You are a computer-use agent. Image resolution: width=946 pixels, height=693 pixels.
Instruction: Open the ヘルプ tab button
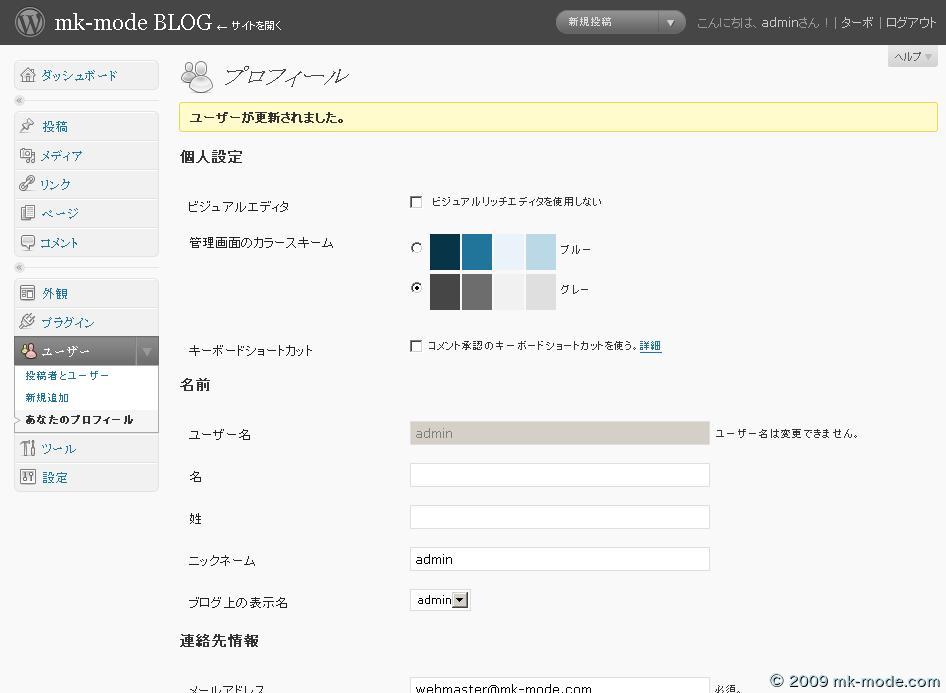tap(912, 57)
